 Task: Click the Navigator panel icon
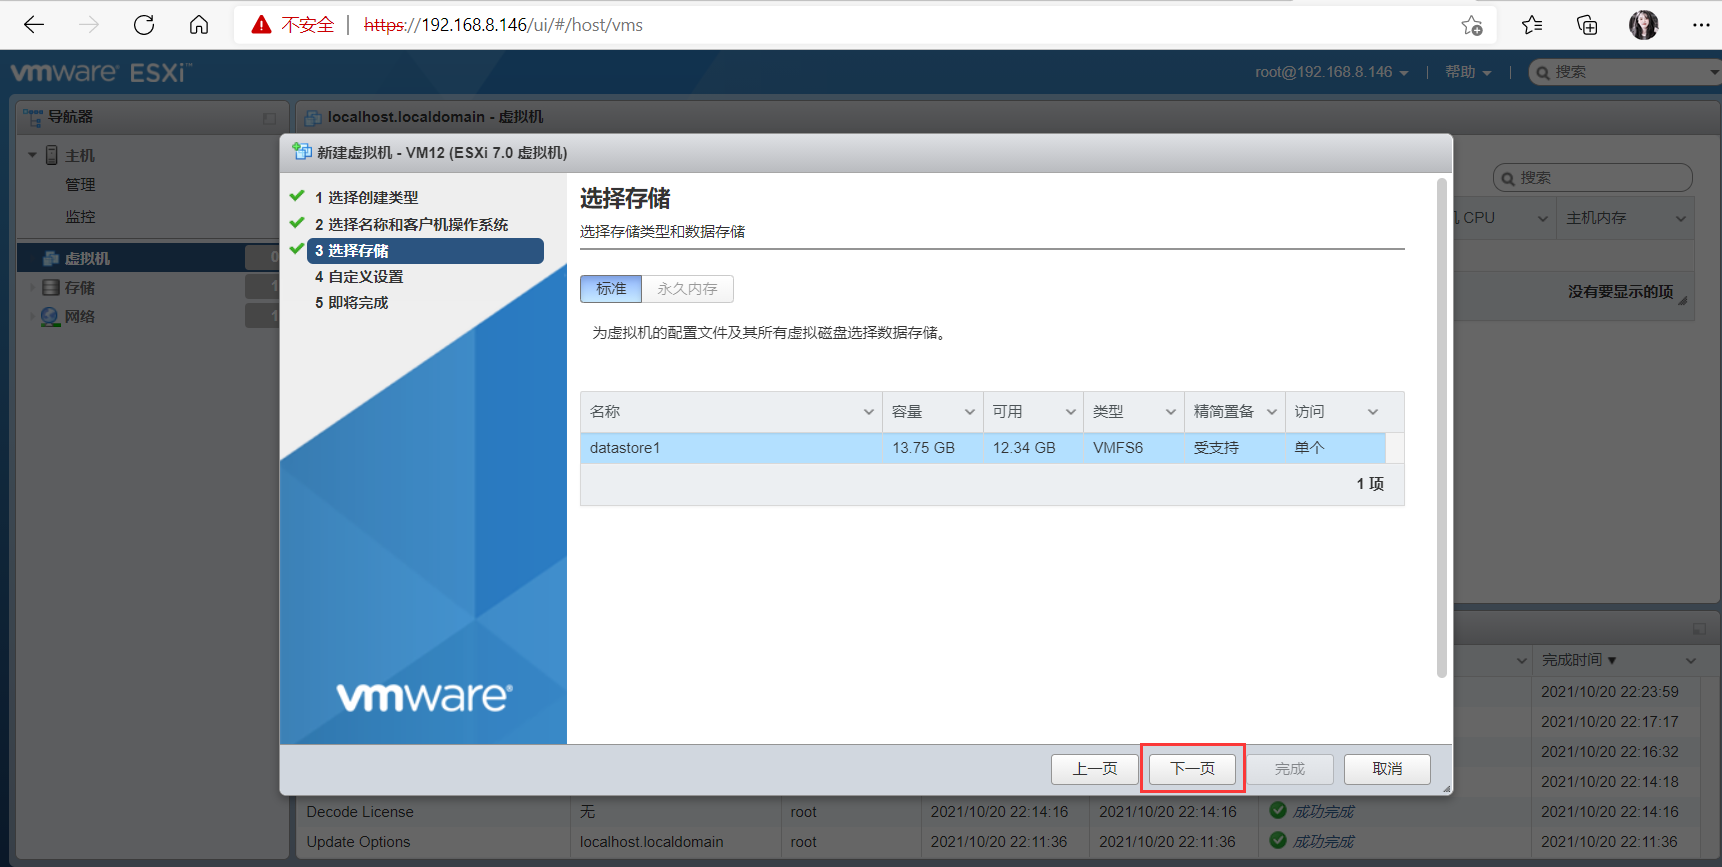pos(33,117)
